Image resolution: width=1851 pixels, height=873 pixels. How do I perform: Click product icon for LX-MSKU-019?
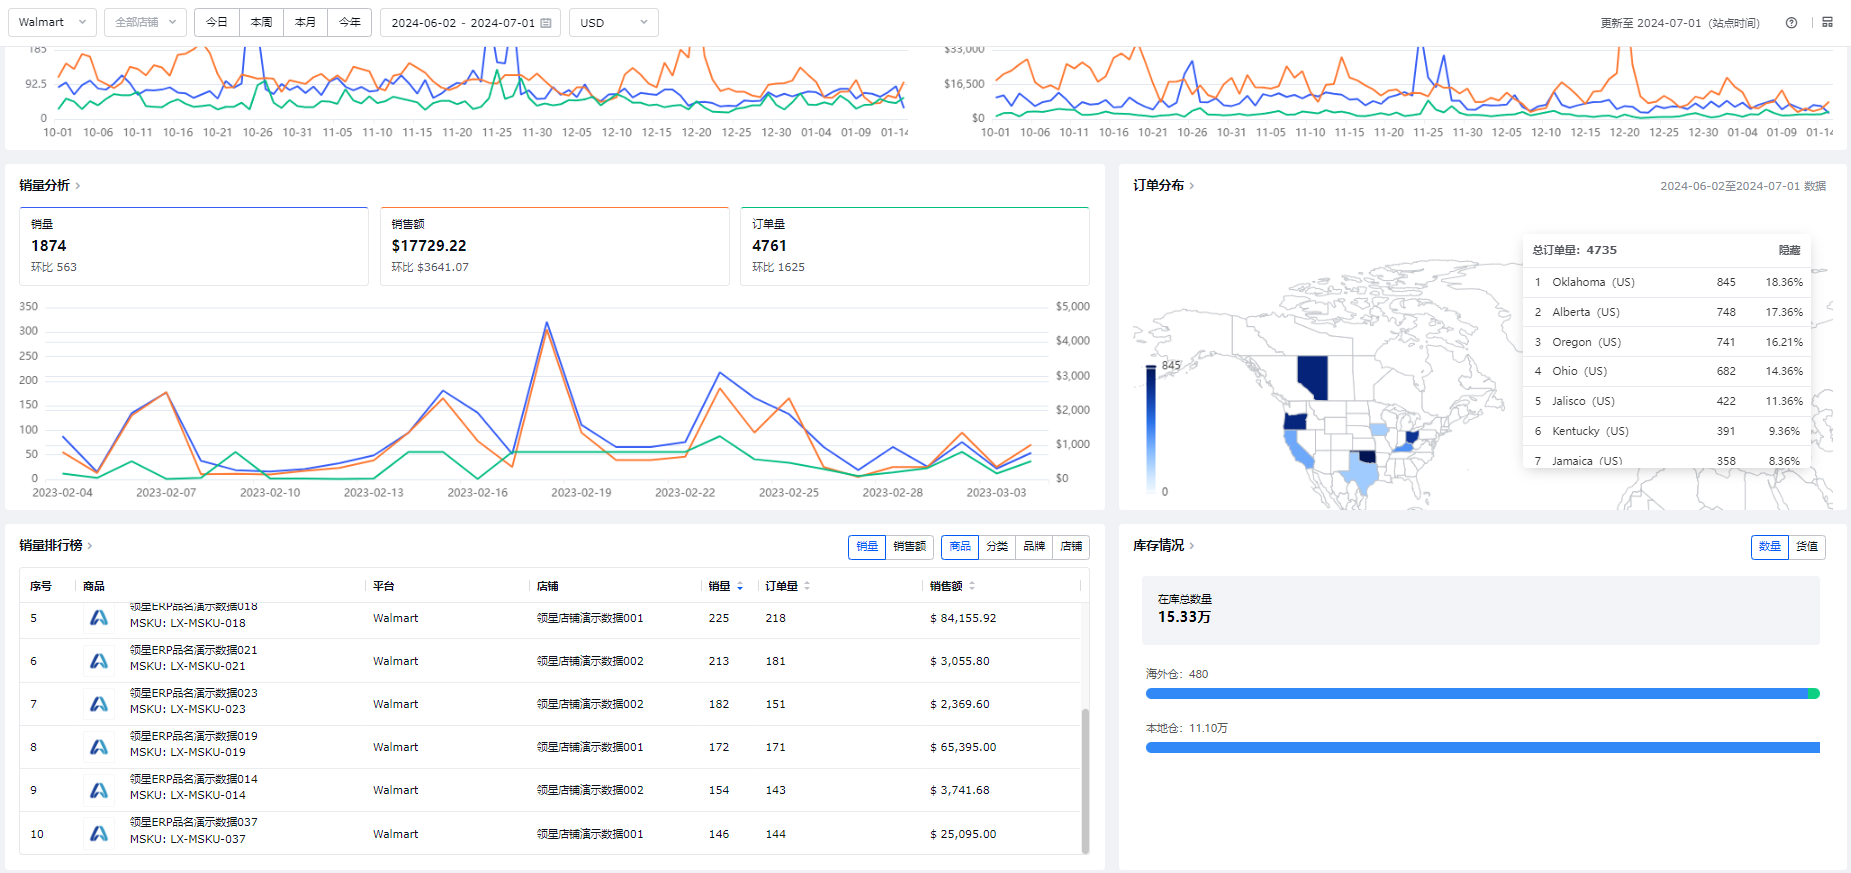[x=99, y=747]
